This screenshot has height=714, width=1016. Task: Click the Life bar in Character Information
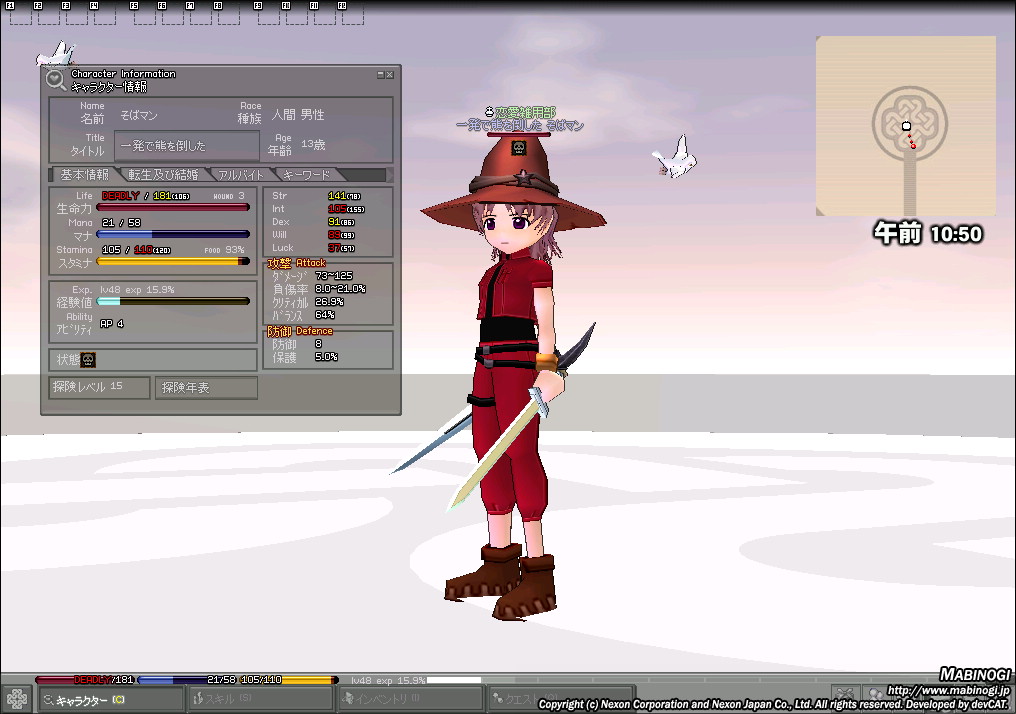pos(172,207)
